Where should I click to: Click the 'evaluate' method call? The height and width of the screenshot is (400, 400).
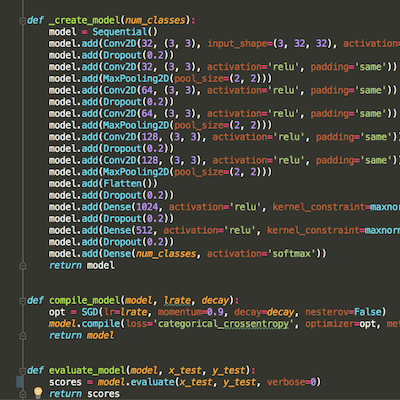click(152, 382)
